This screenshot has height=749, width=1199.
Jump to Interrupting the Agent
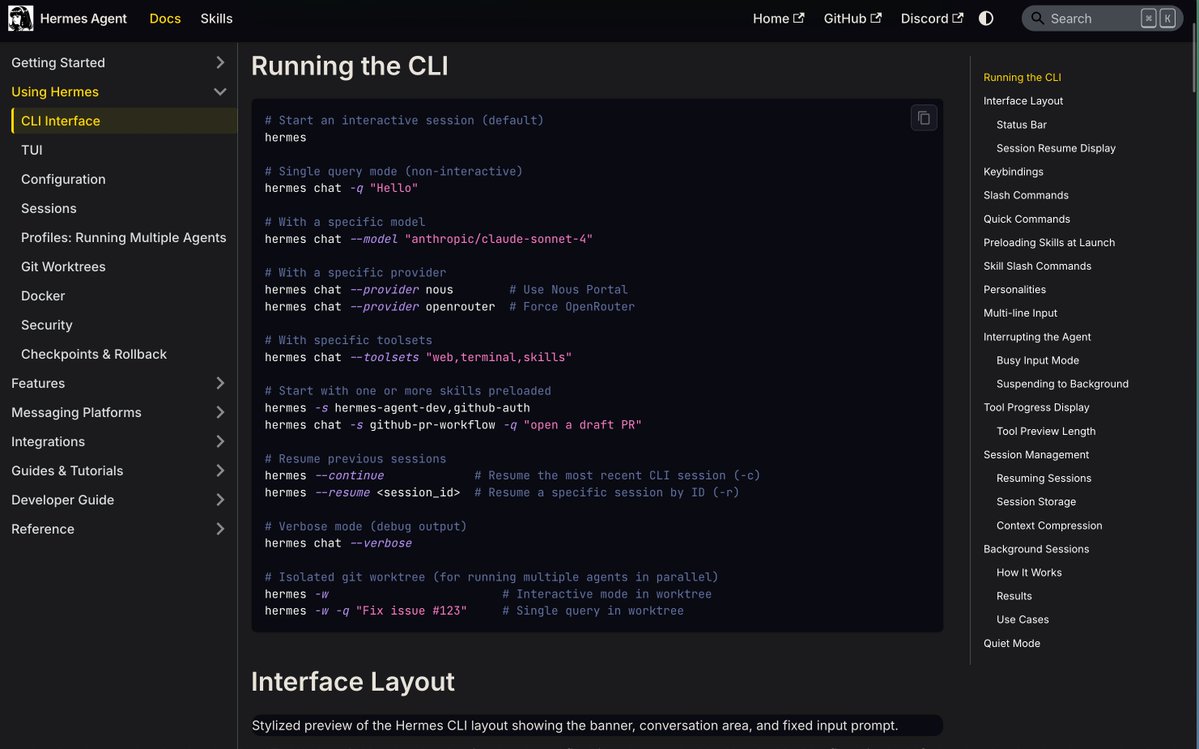point(1037,337)
